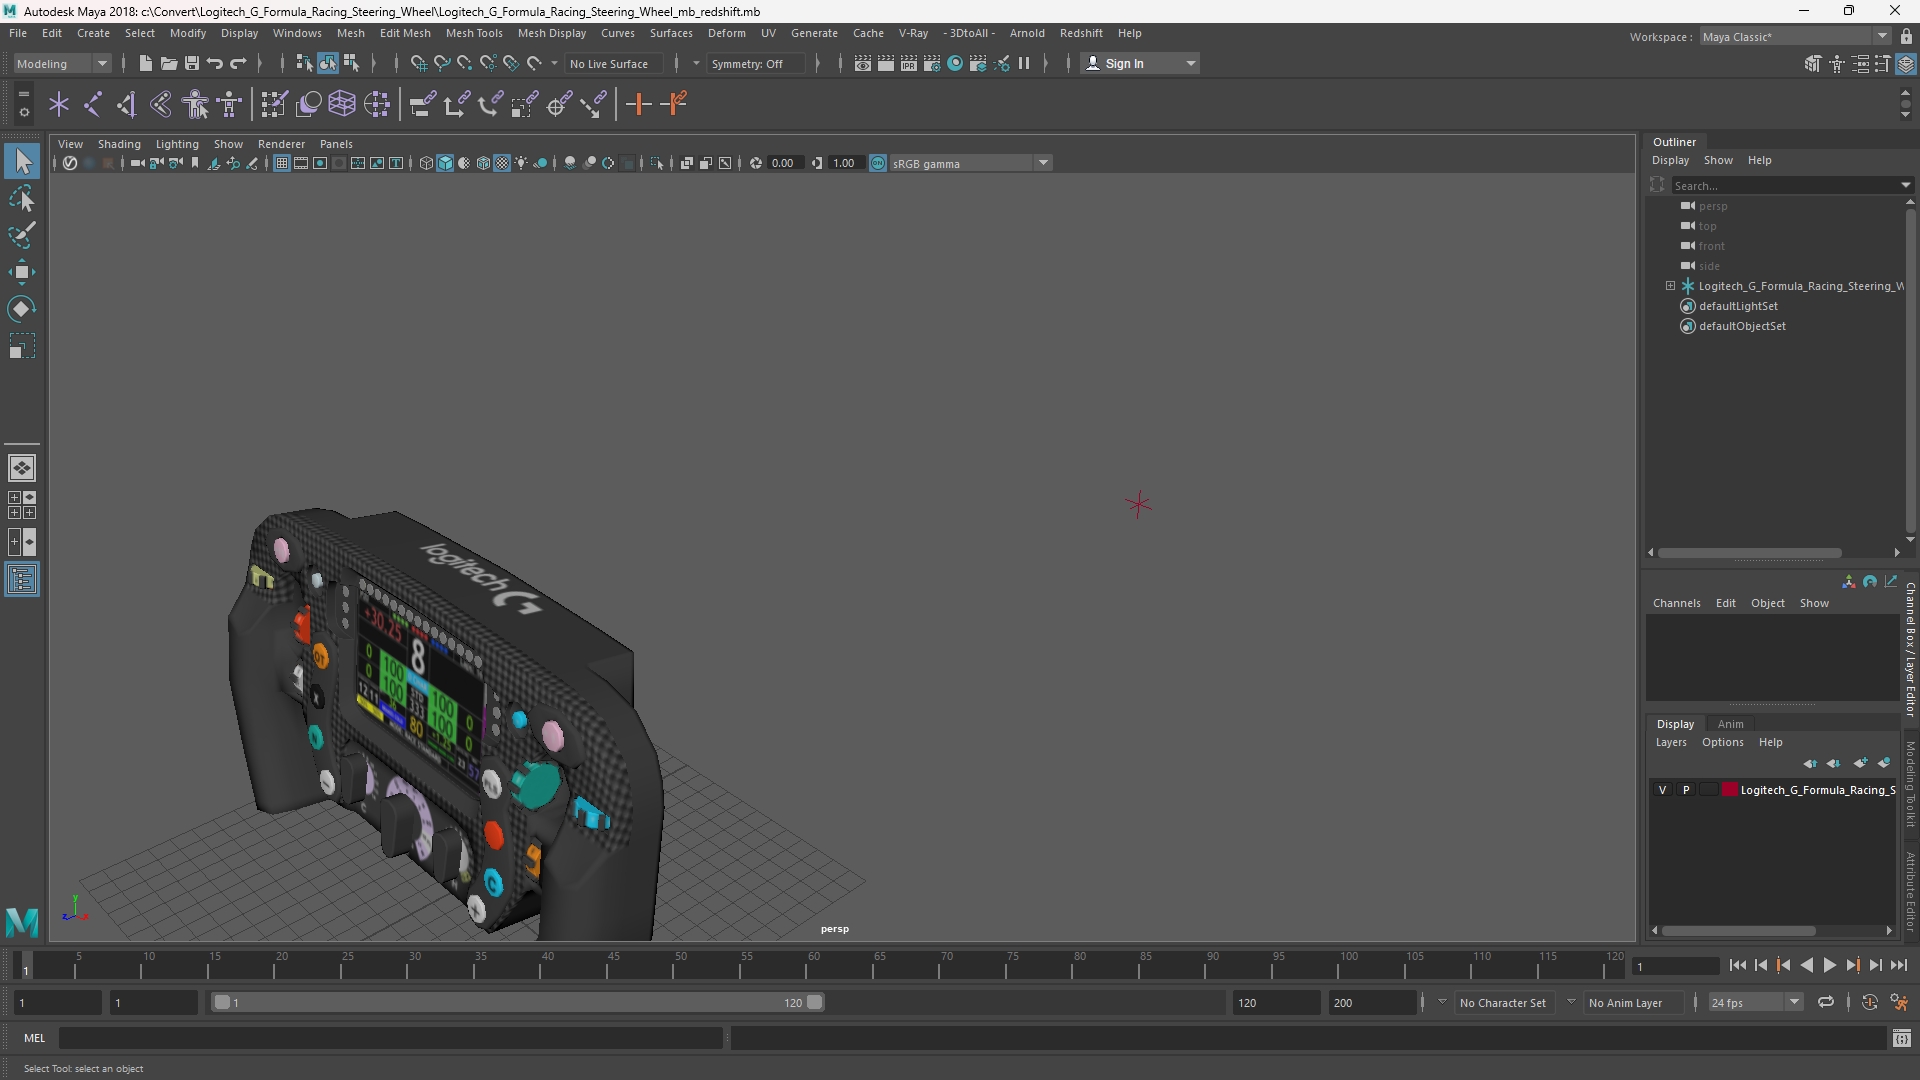1920x1080 pixels.
Task: Switch to four-view layout
Action: click(x=22, y=505)
